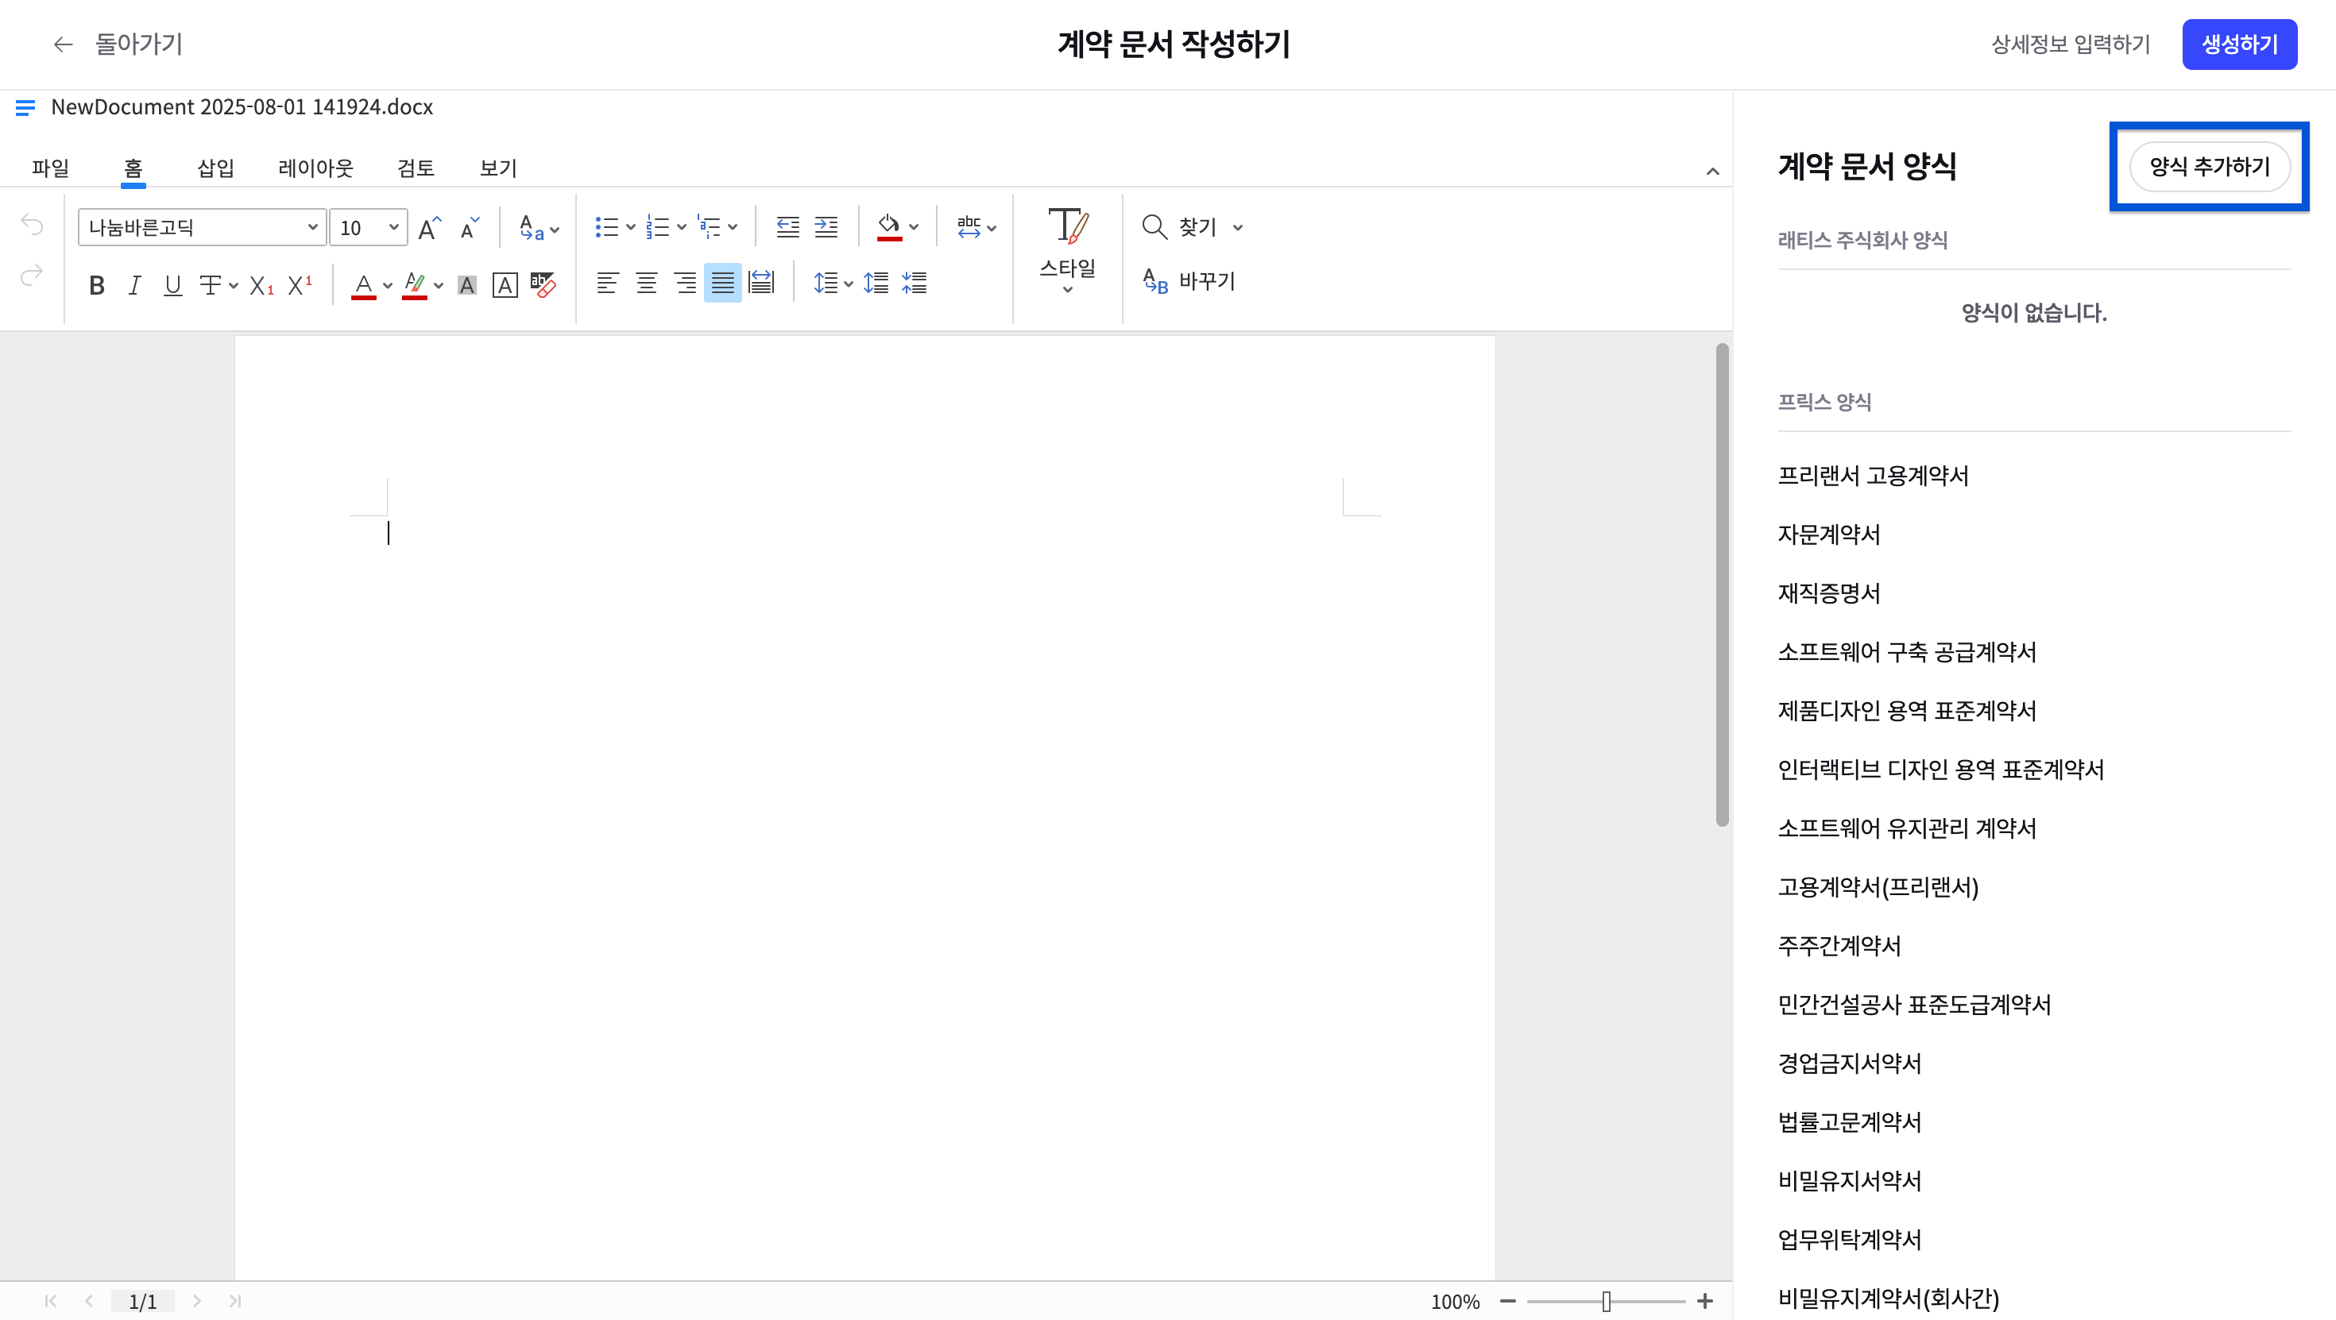Toggle italic formatting
This screenshot has width=2336, height=1320.
(x=134, y=285)
